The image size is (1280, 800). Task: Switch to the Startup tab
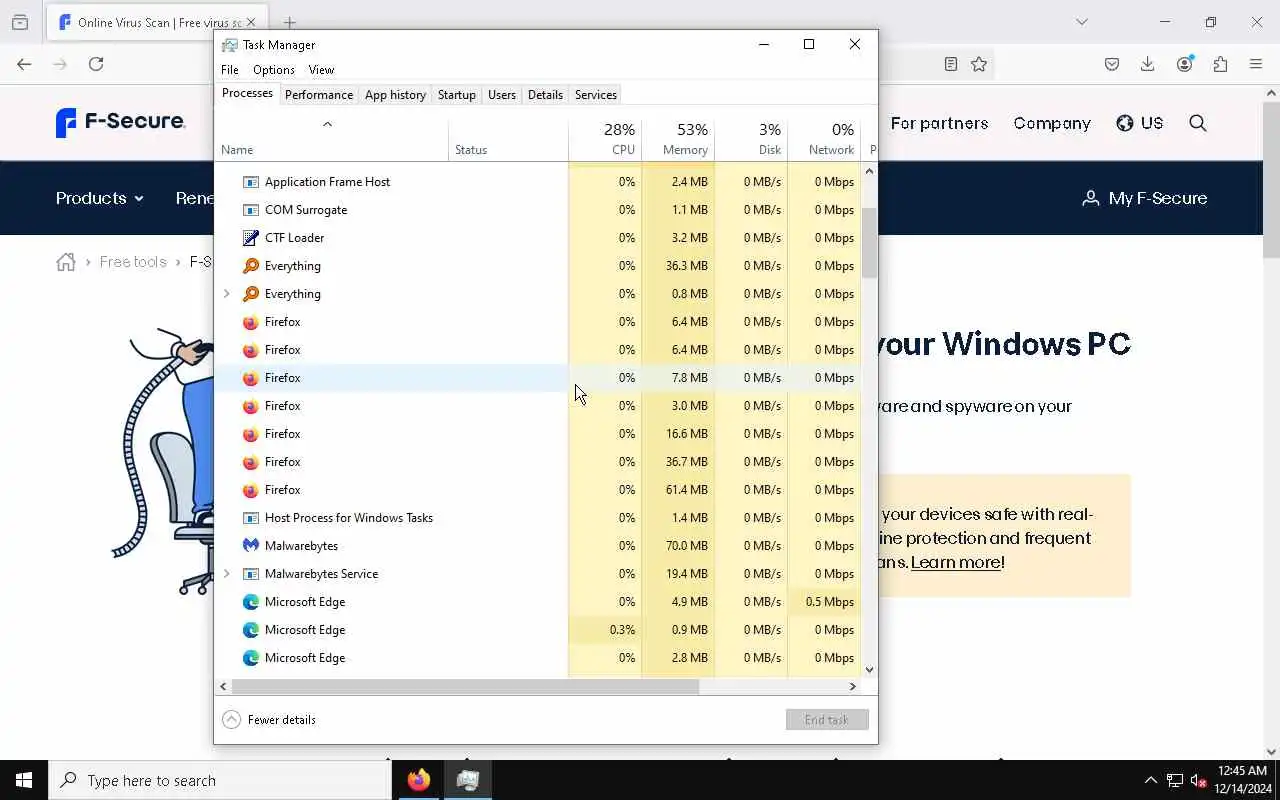(457, 95)
